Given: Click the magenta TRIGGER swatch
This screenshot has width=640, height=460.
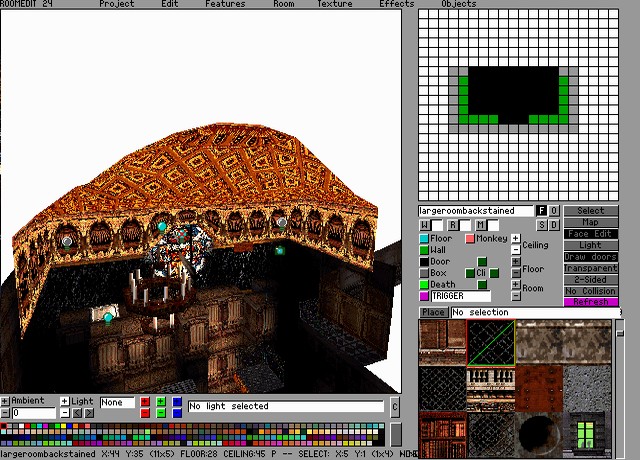Looking at the screenshot, I should coord(423,297).
